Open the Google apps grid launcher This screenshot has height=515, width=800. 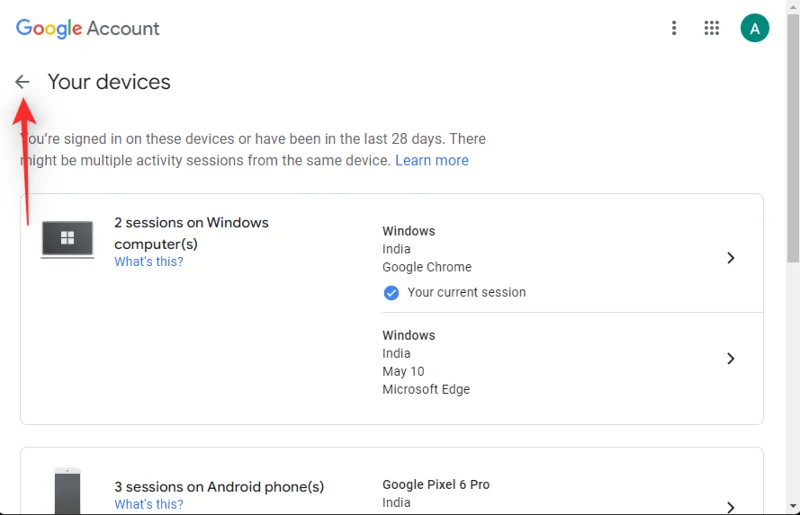click(711, 28)
